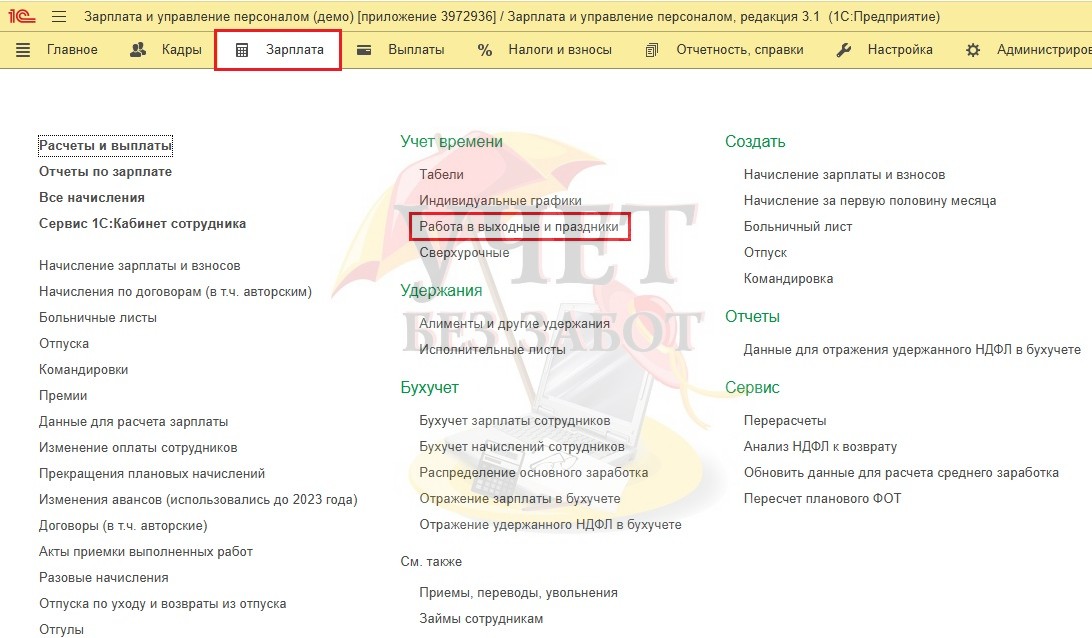Open the hamburger main menu icon
Image resolution: width=1092 pixels, height=638 pixels.
(x=58, y=17)
